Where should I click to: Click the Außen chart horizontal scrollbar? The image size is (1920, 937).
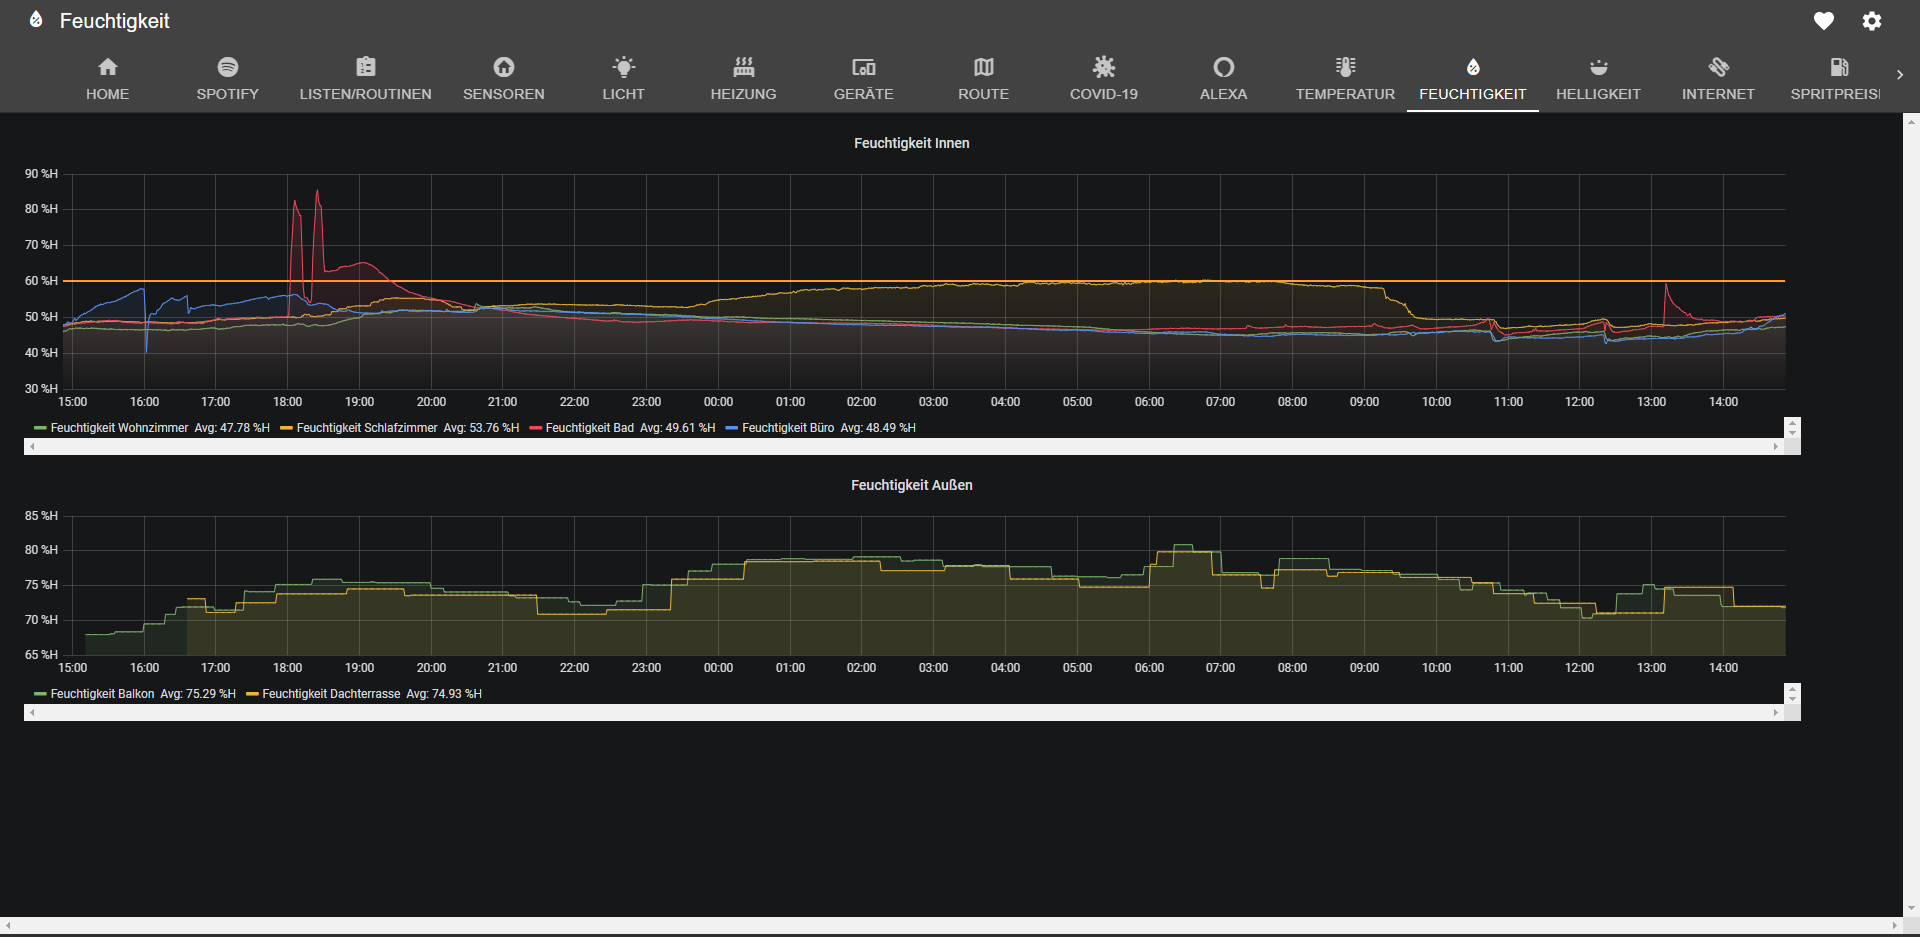(904, 713)
